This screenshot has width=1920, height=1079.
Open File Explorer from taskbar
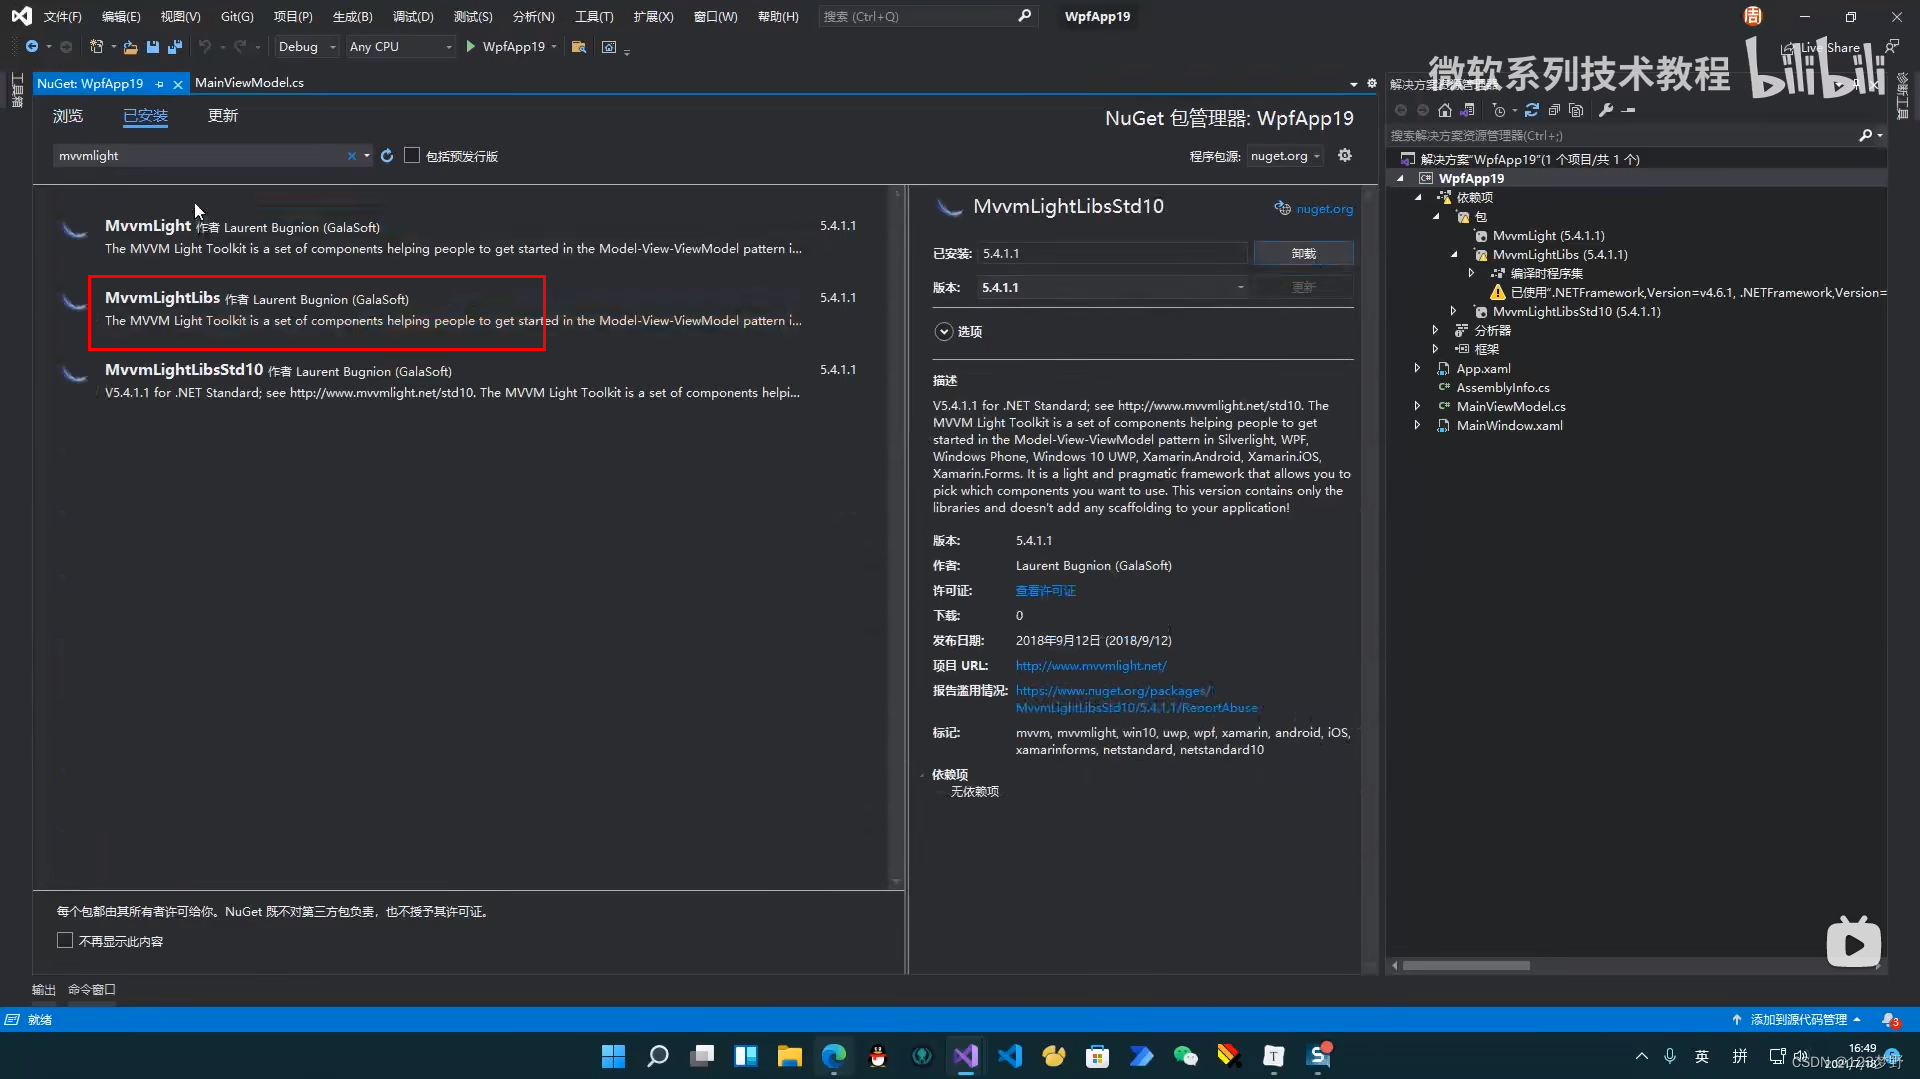coord(790,1056)
